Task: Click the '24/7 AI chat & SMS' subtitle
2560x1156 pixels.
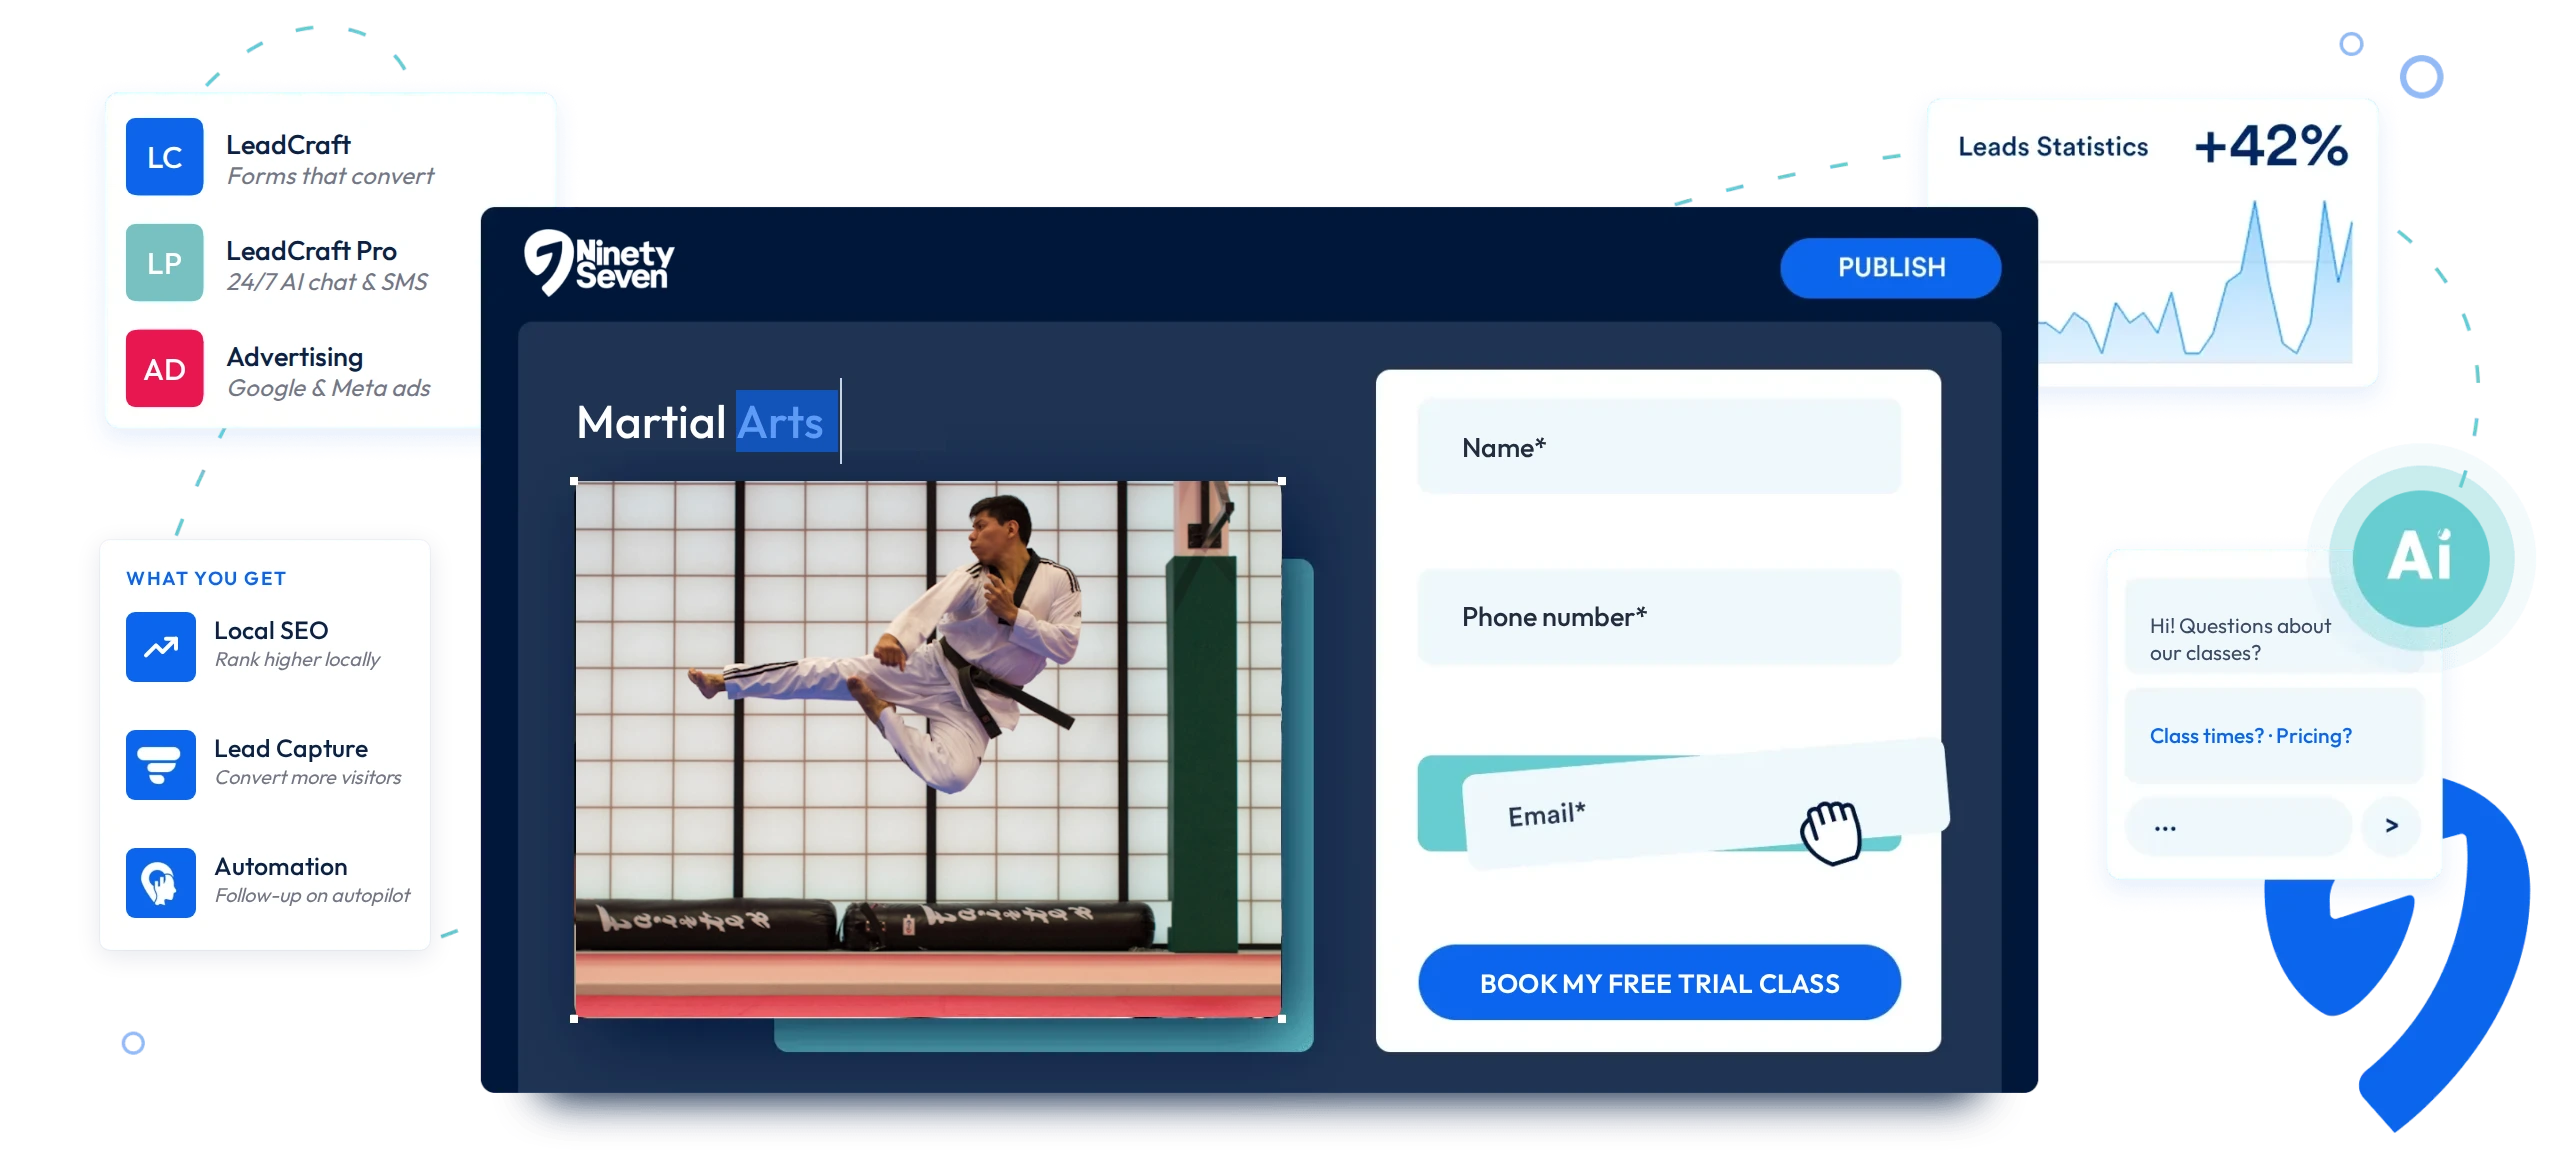Action: pos(327,283)
